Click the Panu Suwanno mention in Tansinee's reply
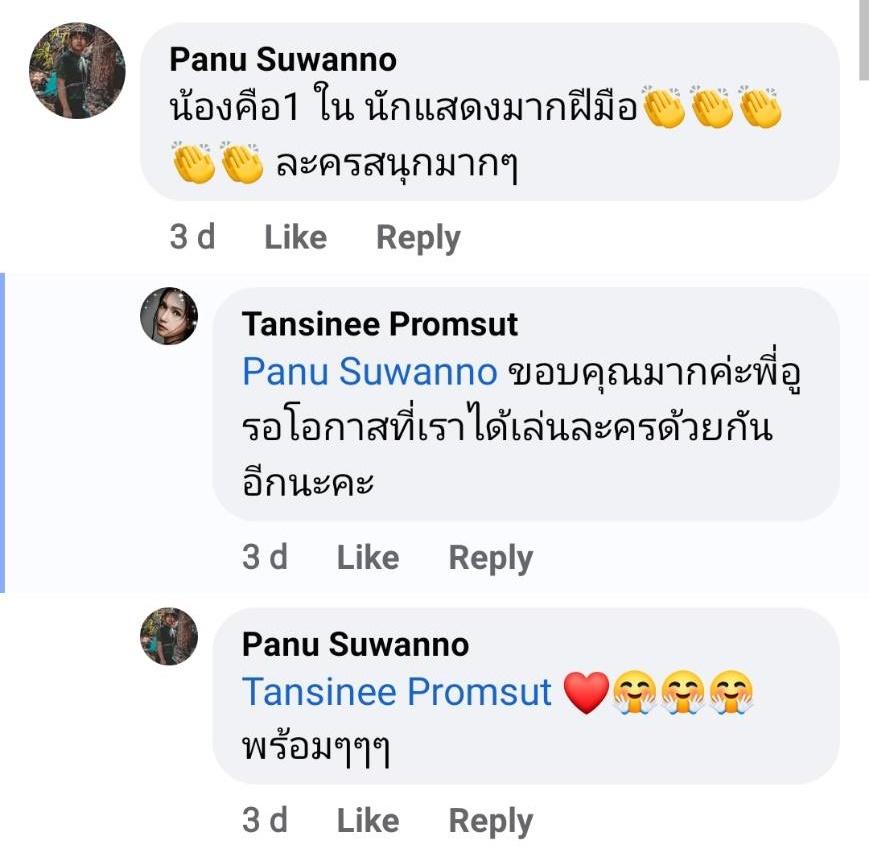Image resolution: width=869 pixels, height=851 pixels. [369, 372]
